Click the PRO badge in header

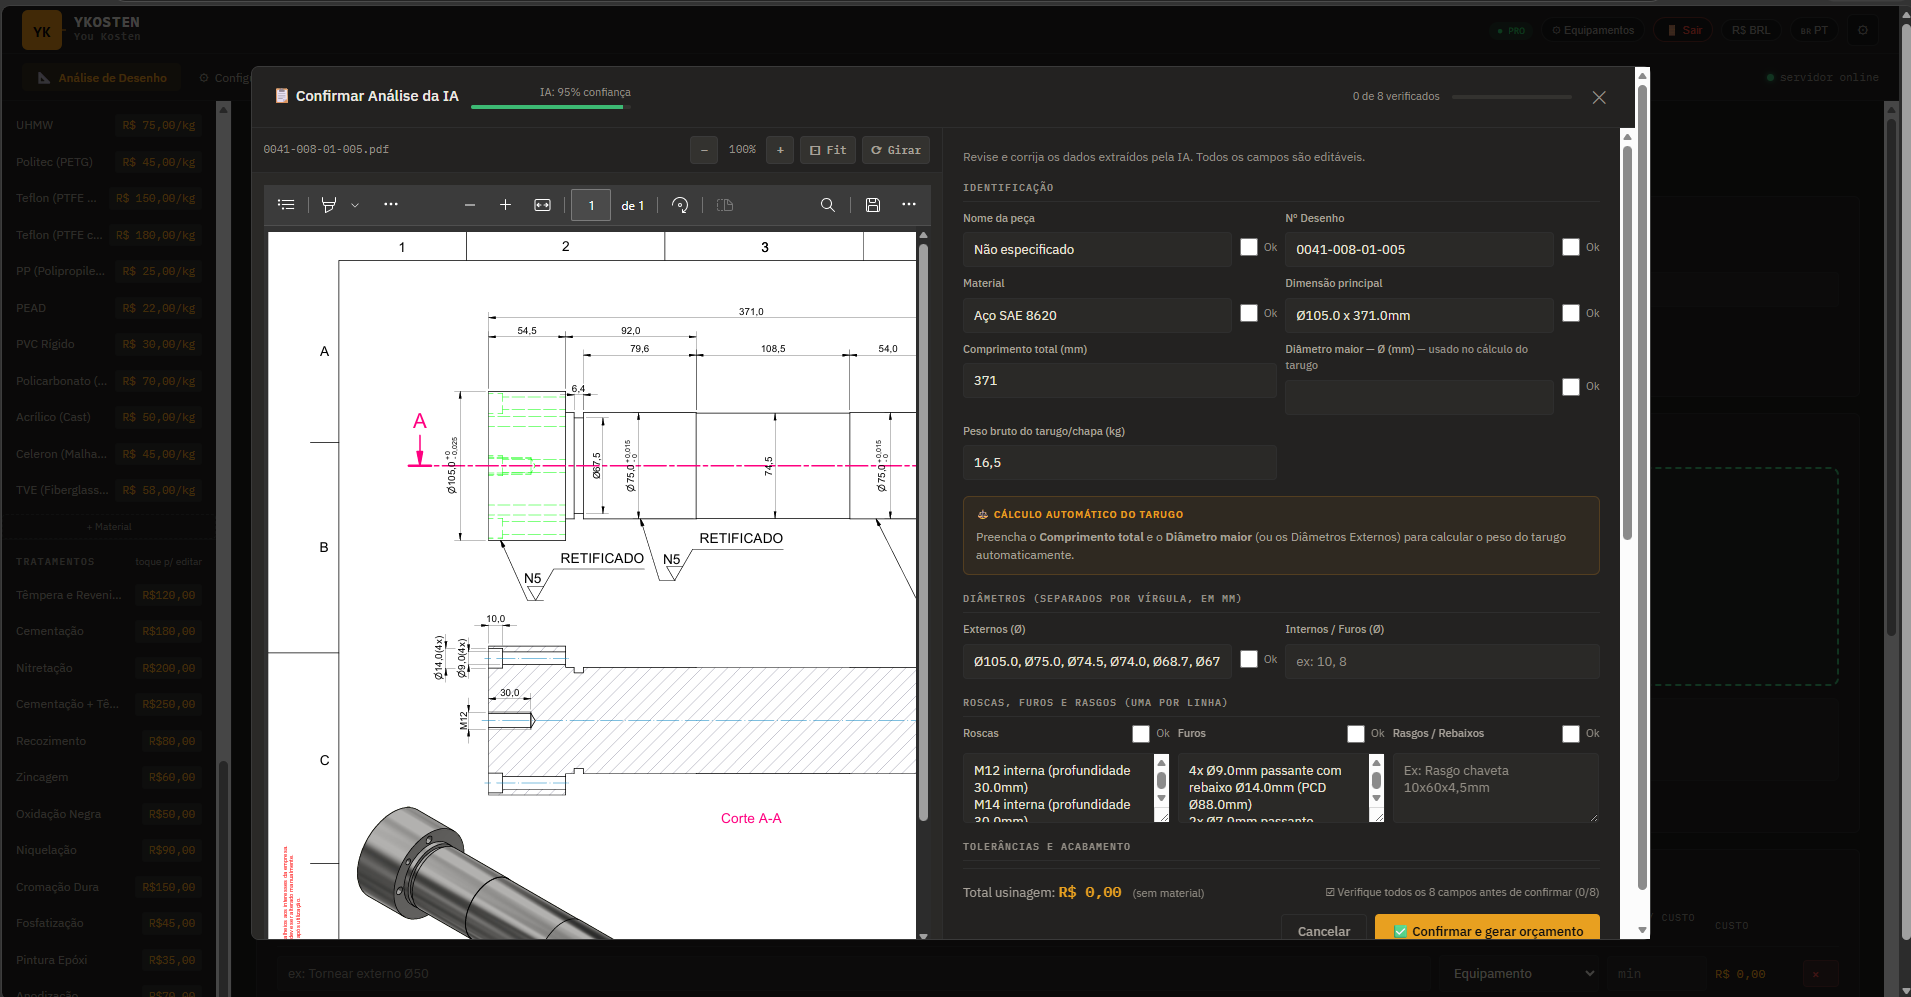[x=1511, y=30]
